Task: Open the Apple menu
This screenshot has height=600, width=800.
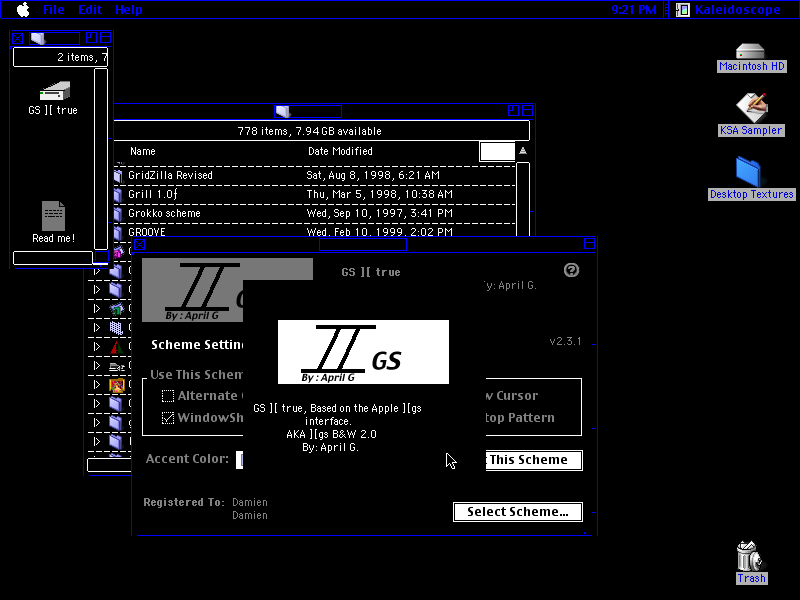Action: [x=23, y=10]
